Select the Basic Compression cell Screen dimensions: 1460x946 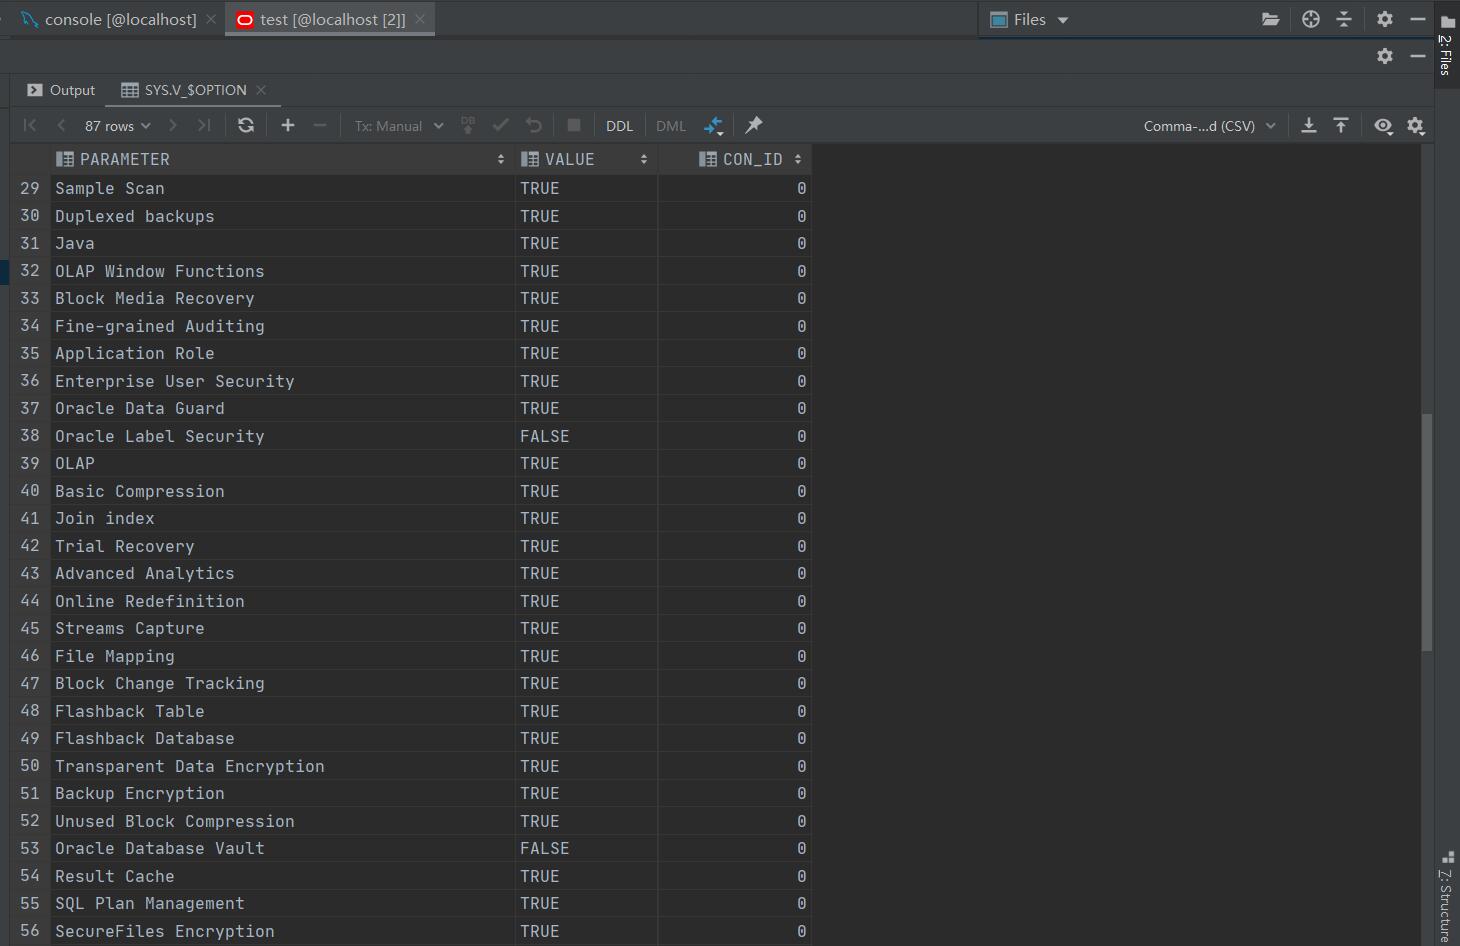(x=282, y=491)
